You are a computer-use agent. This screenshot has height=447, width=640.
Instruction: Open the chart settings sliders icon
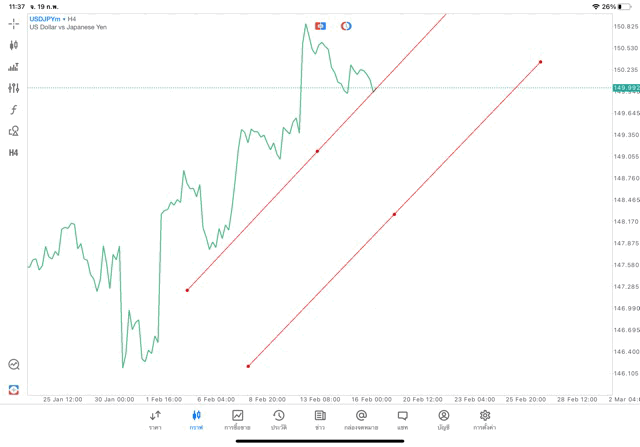click(x=13, y=88)
